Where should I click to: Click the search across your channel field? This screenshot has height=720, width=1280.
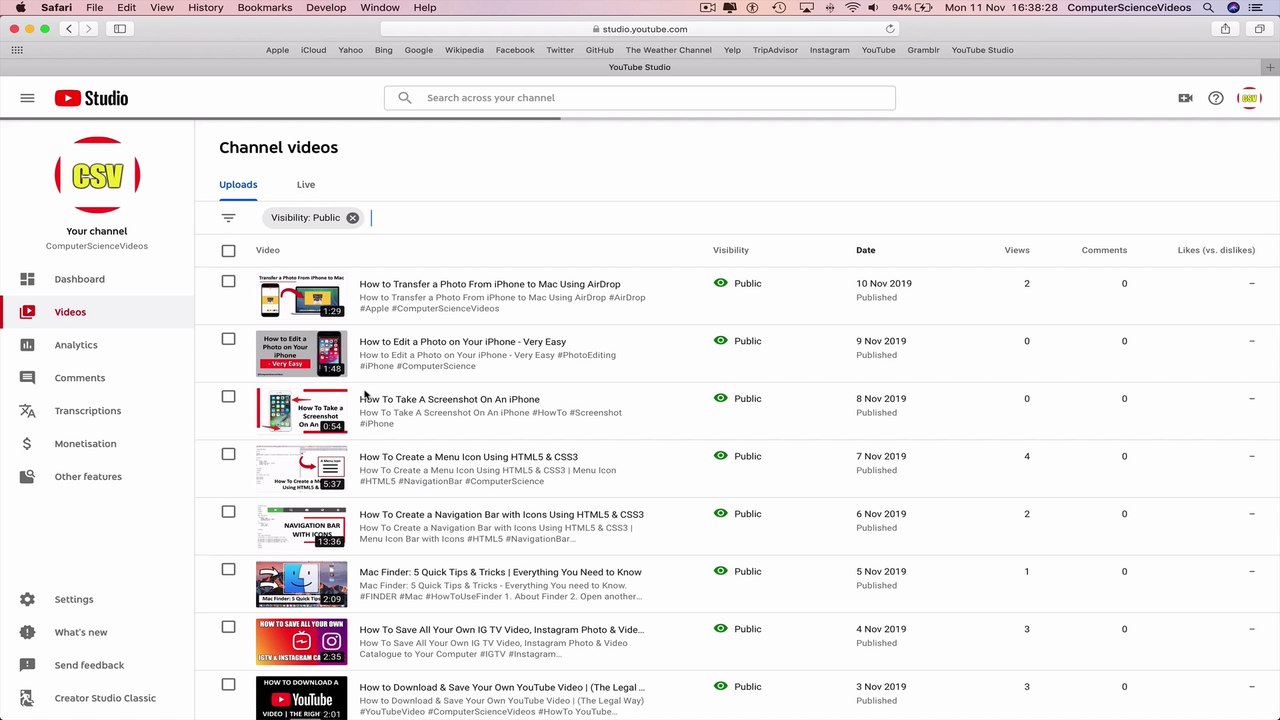tap(640, 98)
